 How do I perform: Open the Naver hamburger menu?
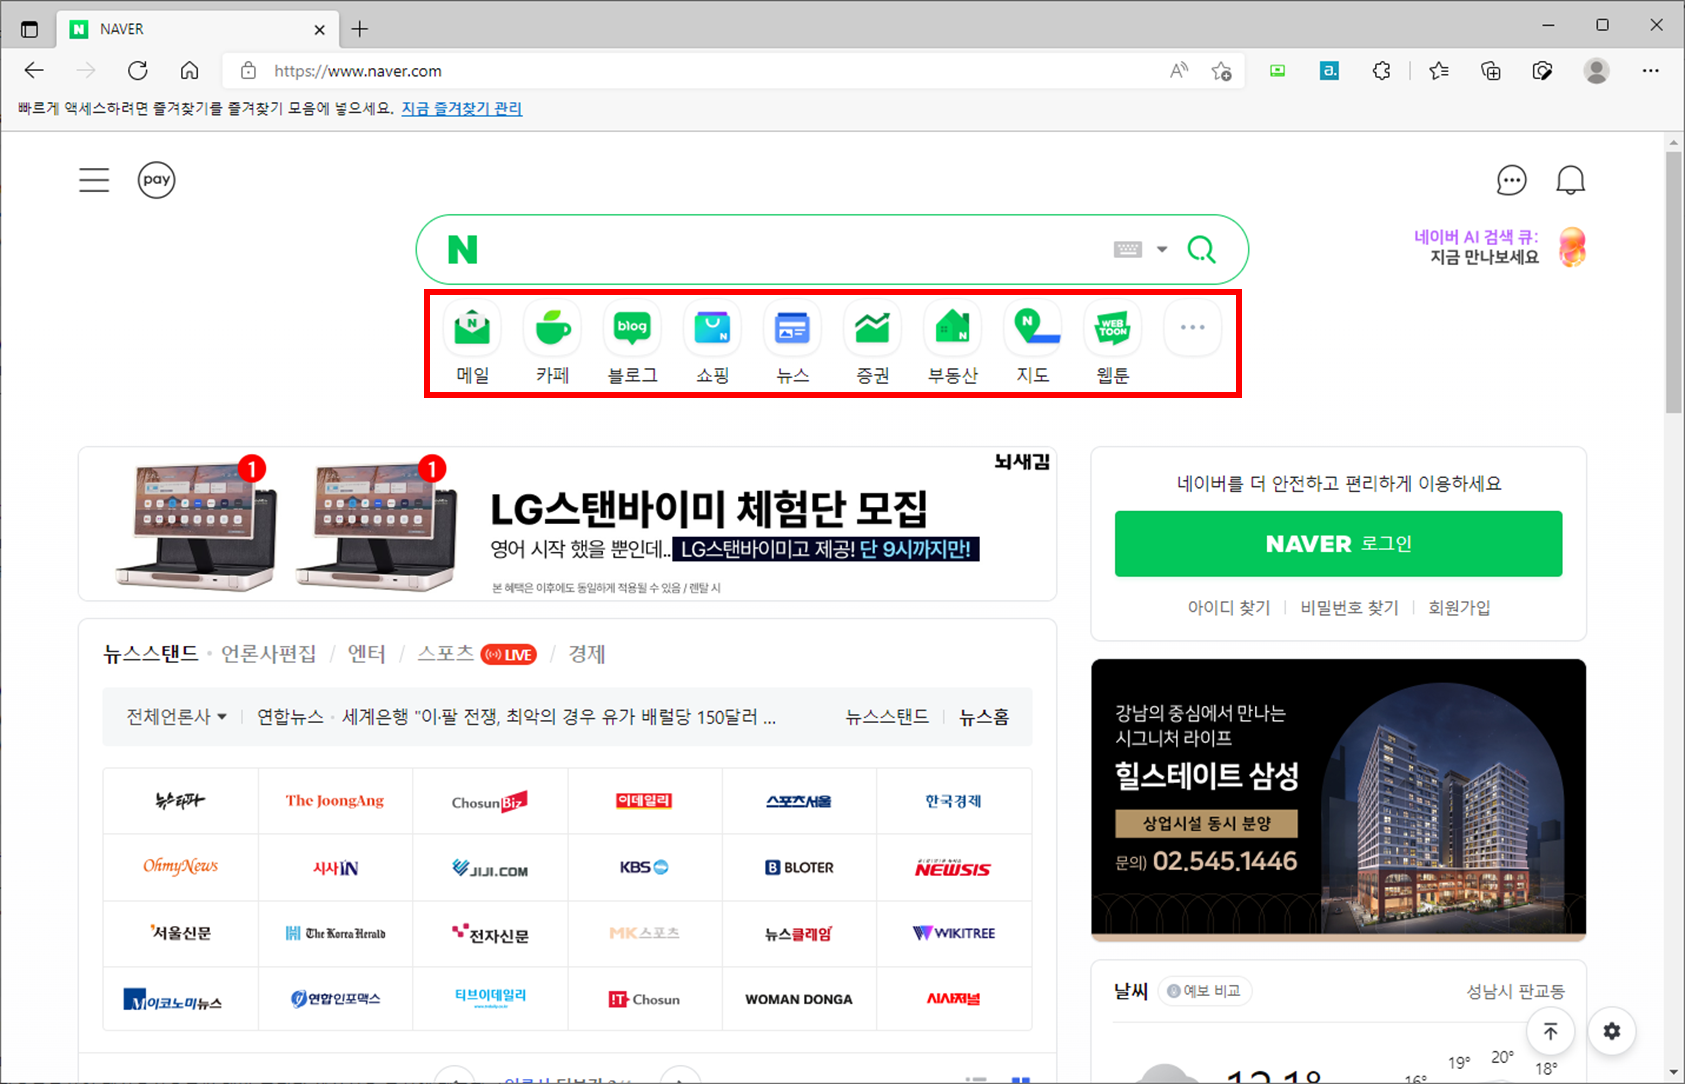[x=94, y=180]
